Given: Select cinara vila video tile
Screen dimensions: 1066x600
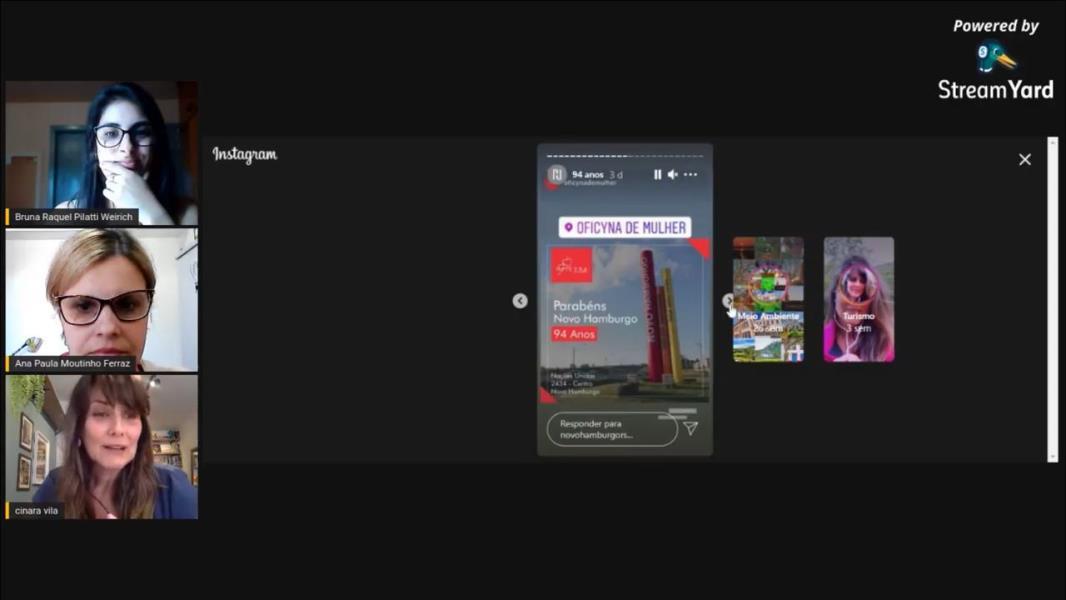Looking at the screenshot, I should [102, 446].
